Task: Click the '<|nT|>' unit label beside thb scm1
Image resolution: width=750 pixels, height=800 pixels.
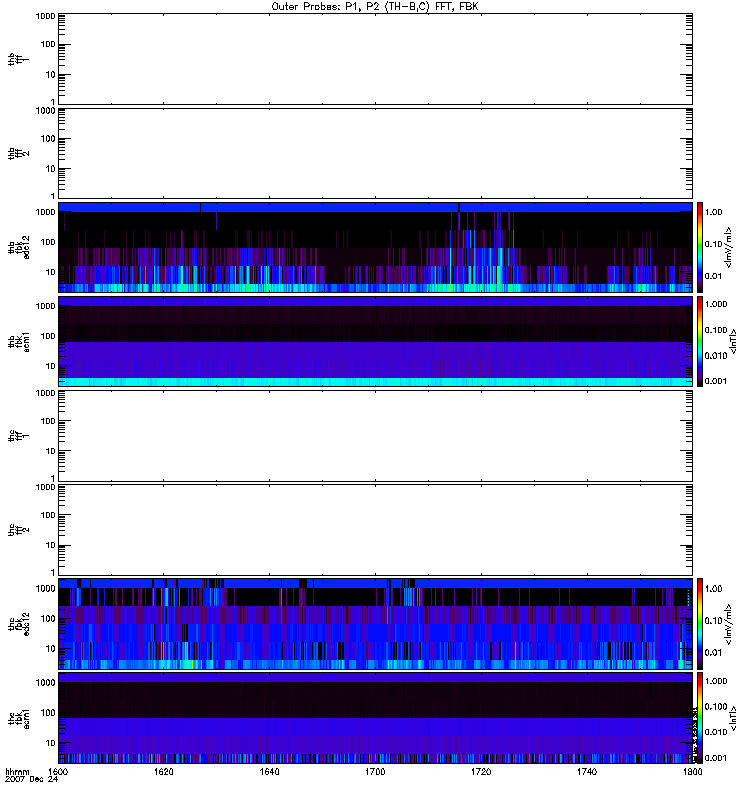Action: click(733, 341)
